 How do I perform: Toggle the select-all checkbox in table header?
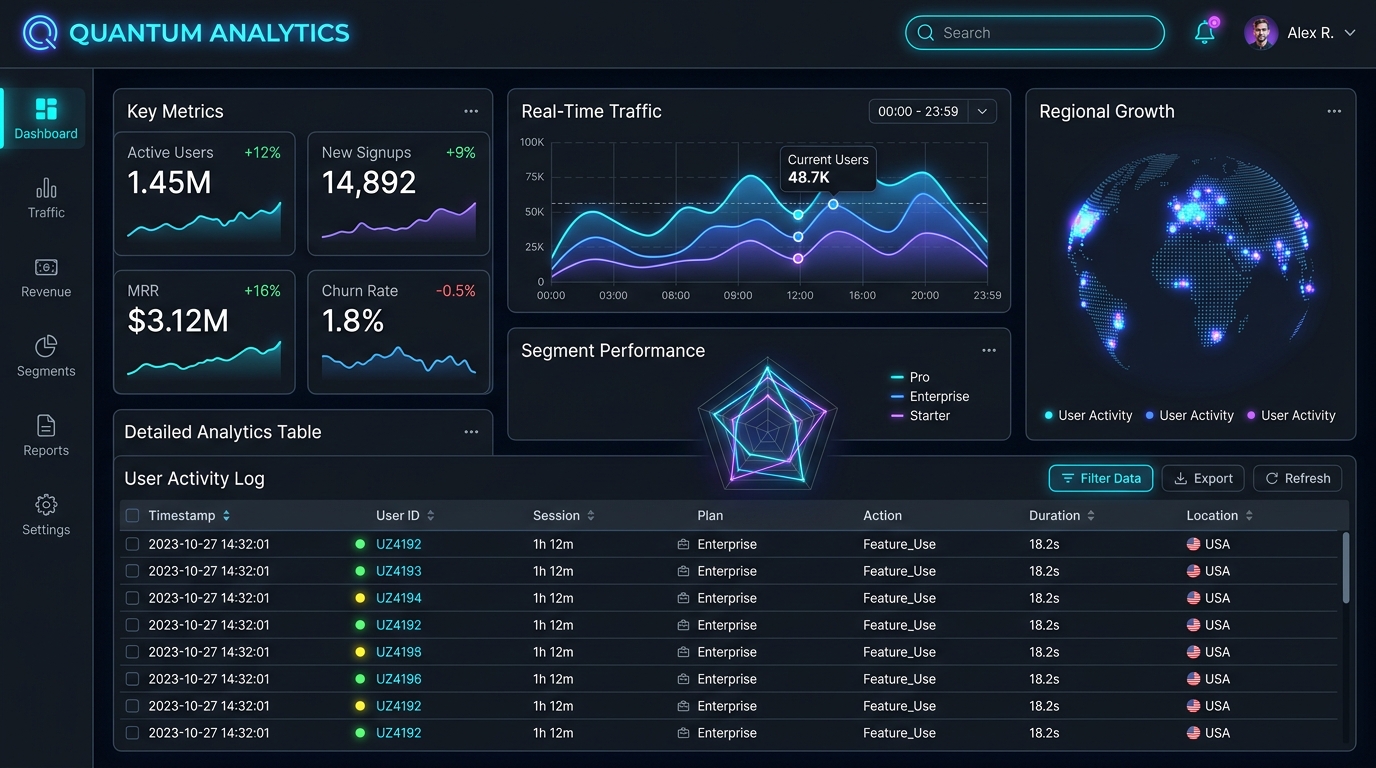132,516
